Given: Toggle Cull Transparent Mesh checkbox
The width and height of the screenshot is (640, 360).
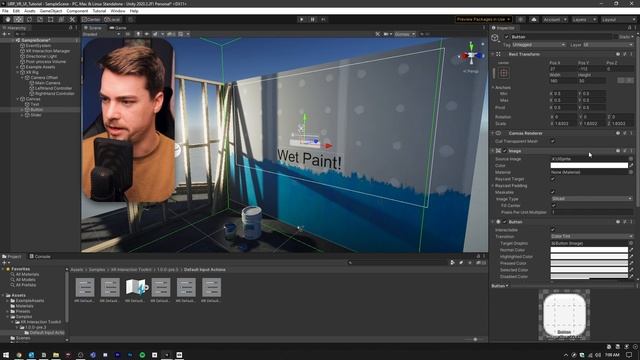Looking at the screenshot, I should (553, 141).
